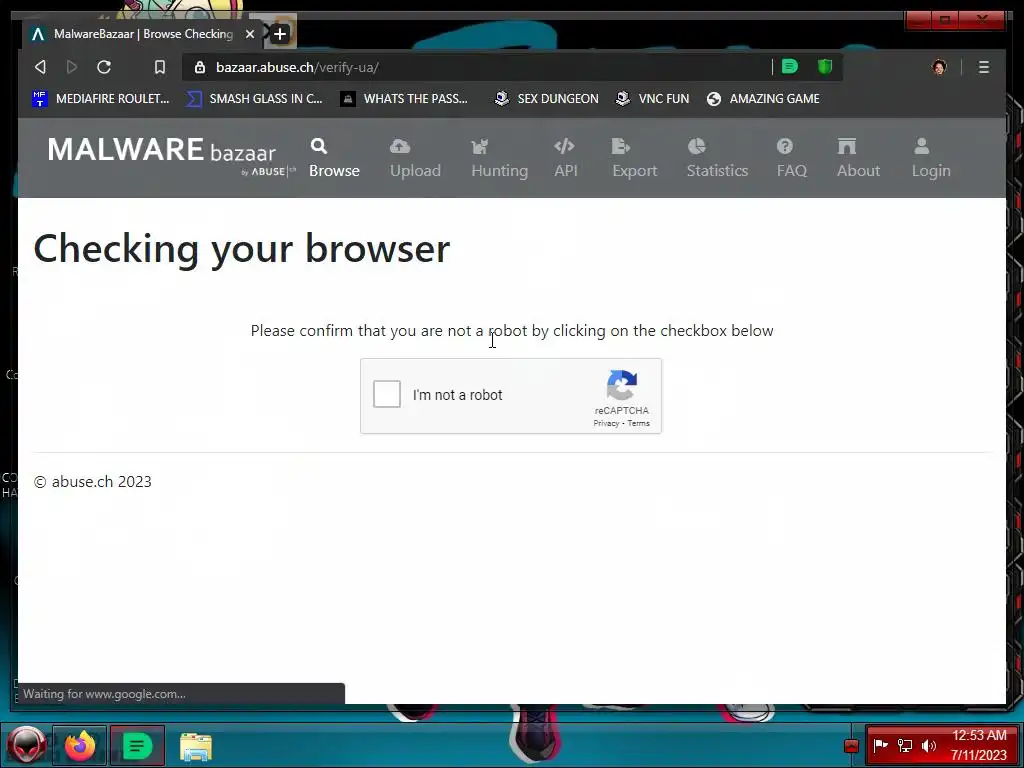Click the address bar URL field

477,67
